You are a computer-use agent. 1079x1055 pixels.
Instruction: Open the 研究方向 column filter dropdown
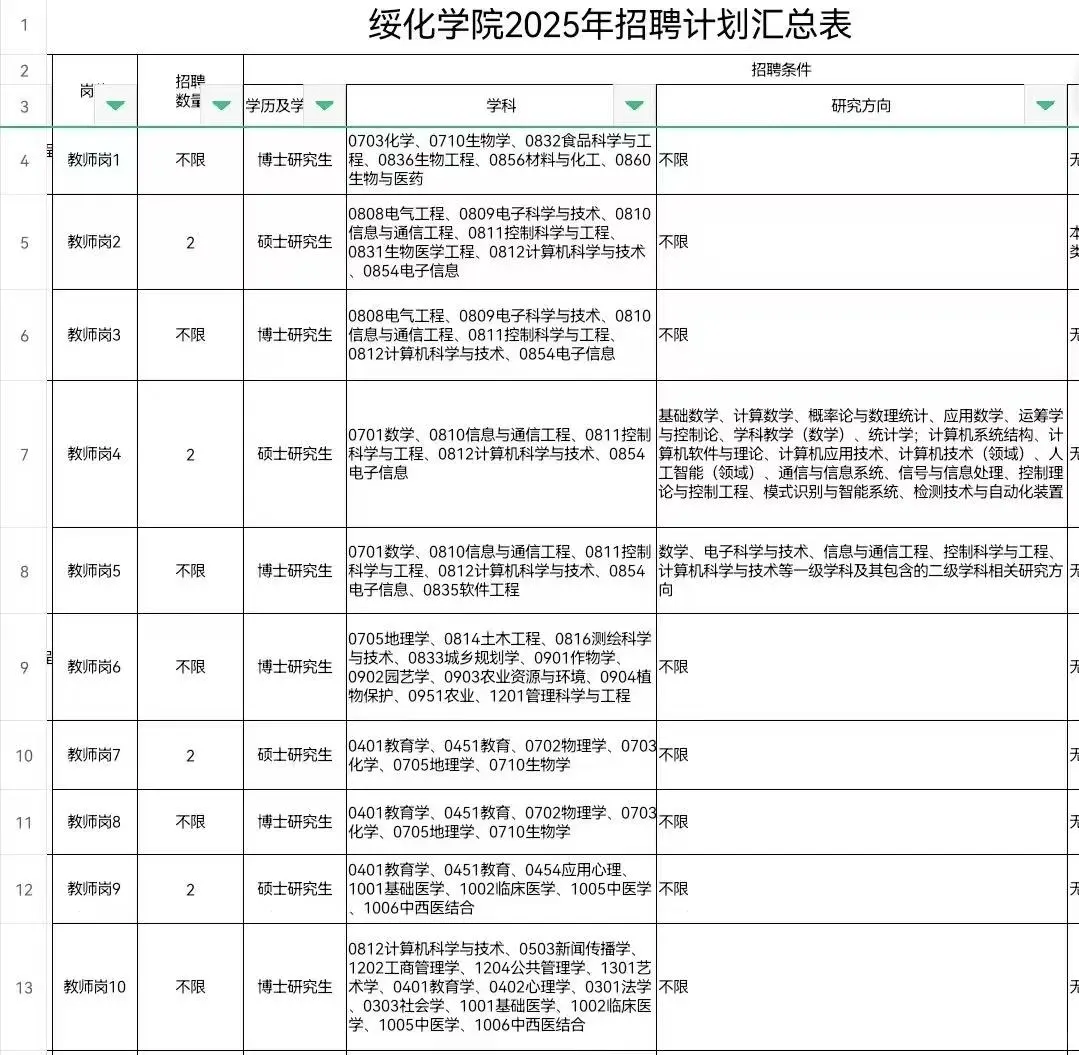click(x=1044, y=104)
